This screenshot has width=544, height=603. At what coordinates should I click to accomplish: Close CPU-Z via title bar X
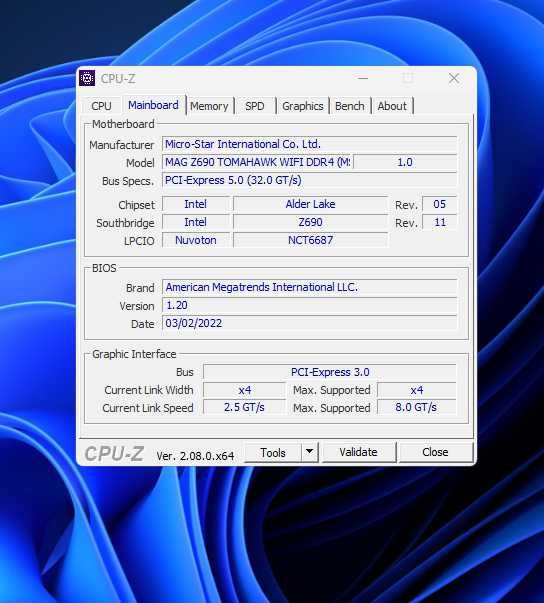click(454, 78)
